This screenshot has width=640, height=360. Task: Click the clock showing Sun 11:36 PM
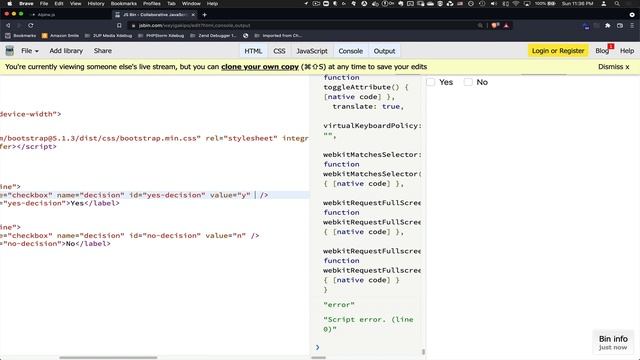[578, 4]
